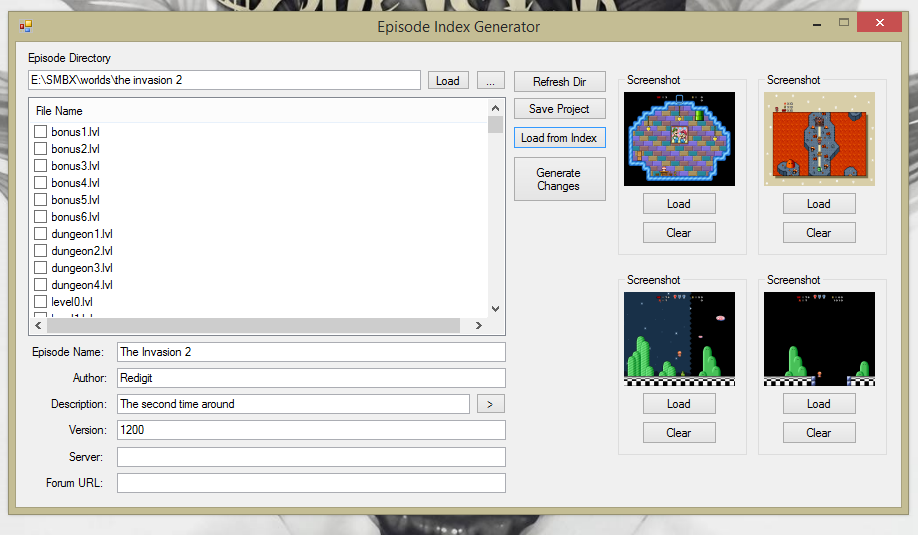Check the bonus1.lvl checkbox
The height and width of the screenshot is (535, 918).
click(x=40, y=132)
